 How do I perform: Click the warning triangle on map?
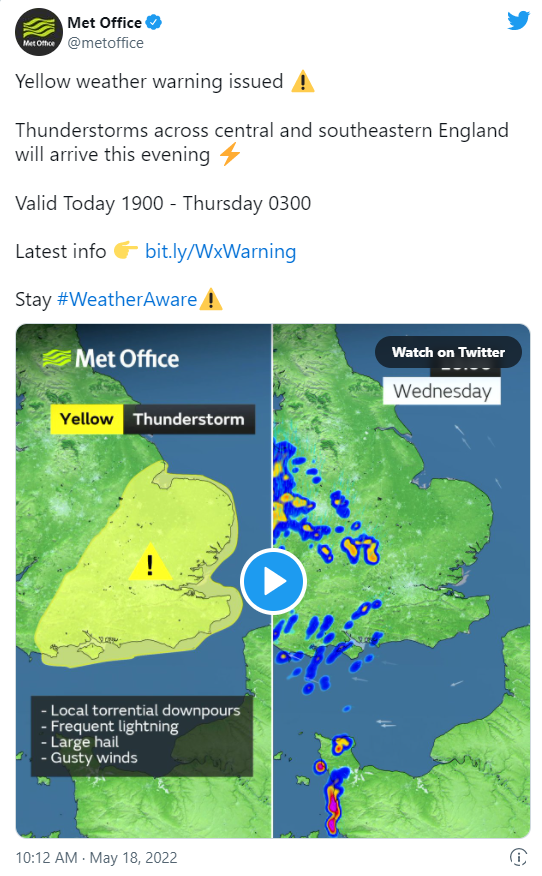coord(150,562)
